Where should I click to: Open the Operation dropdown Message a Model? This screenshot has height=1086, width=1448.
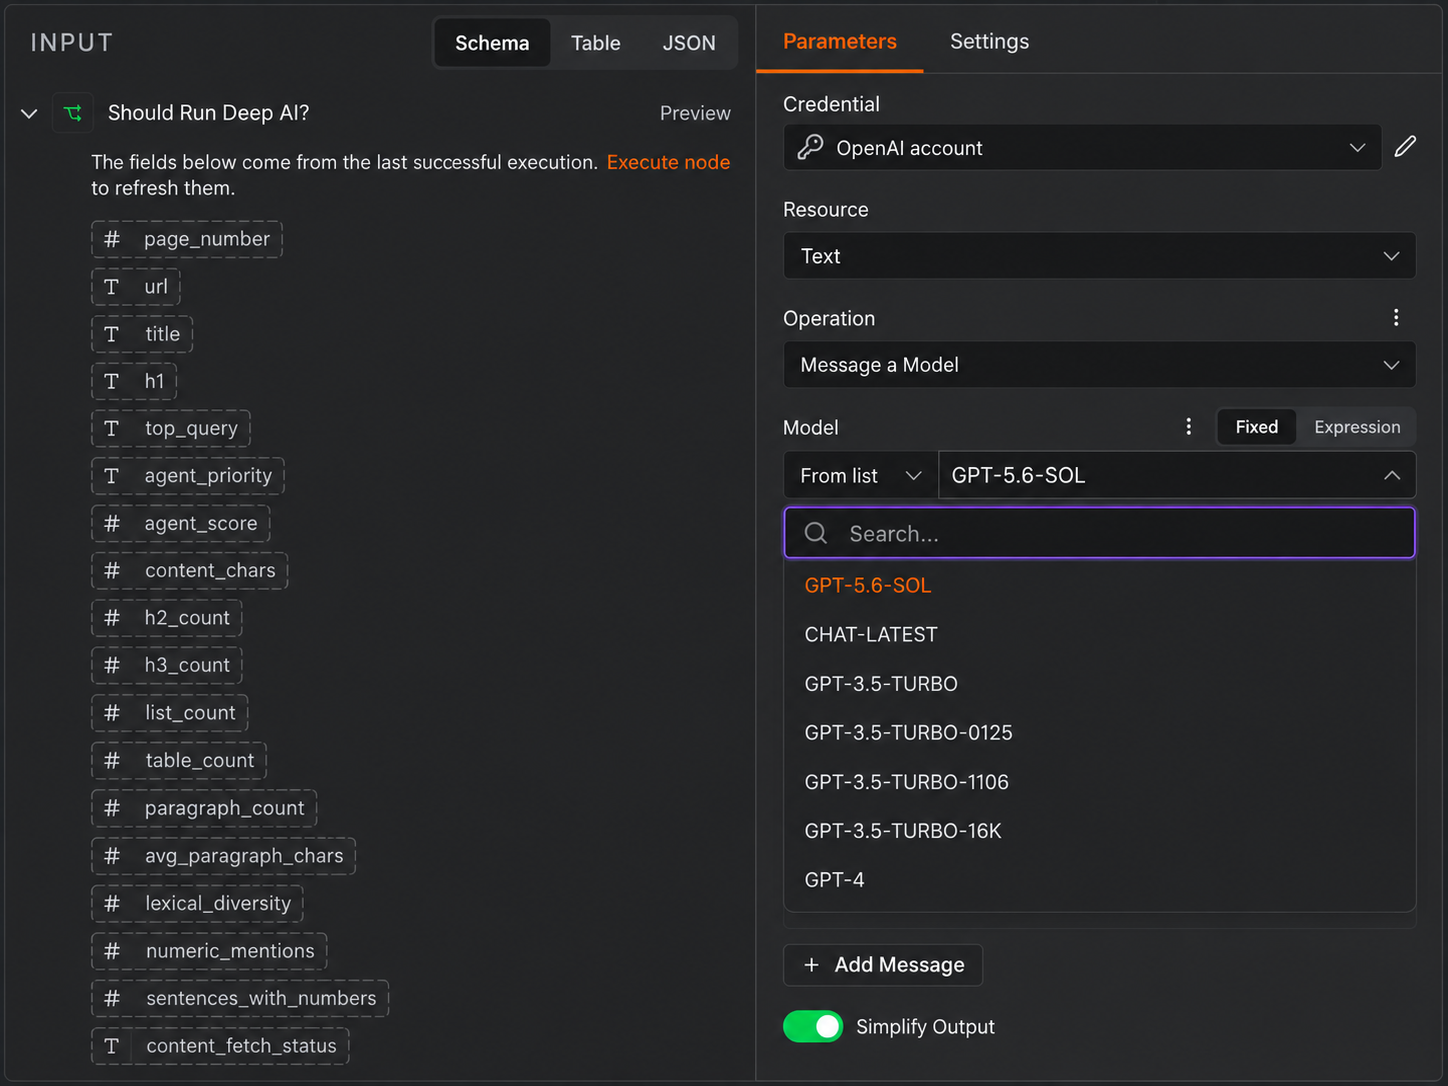(1099, 365)
